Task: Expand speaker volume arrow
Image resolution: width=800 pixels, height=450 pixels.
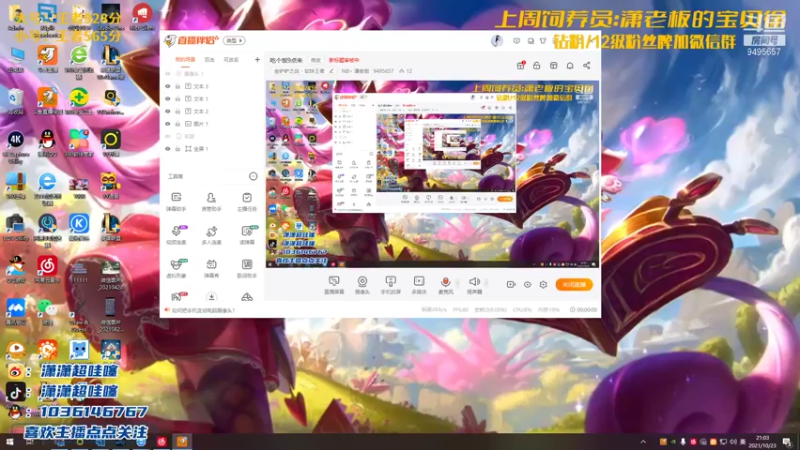Action: click(487, 282)
